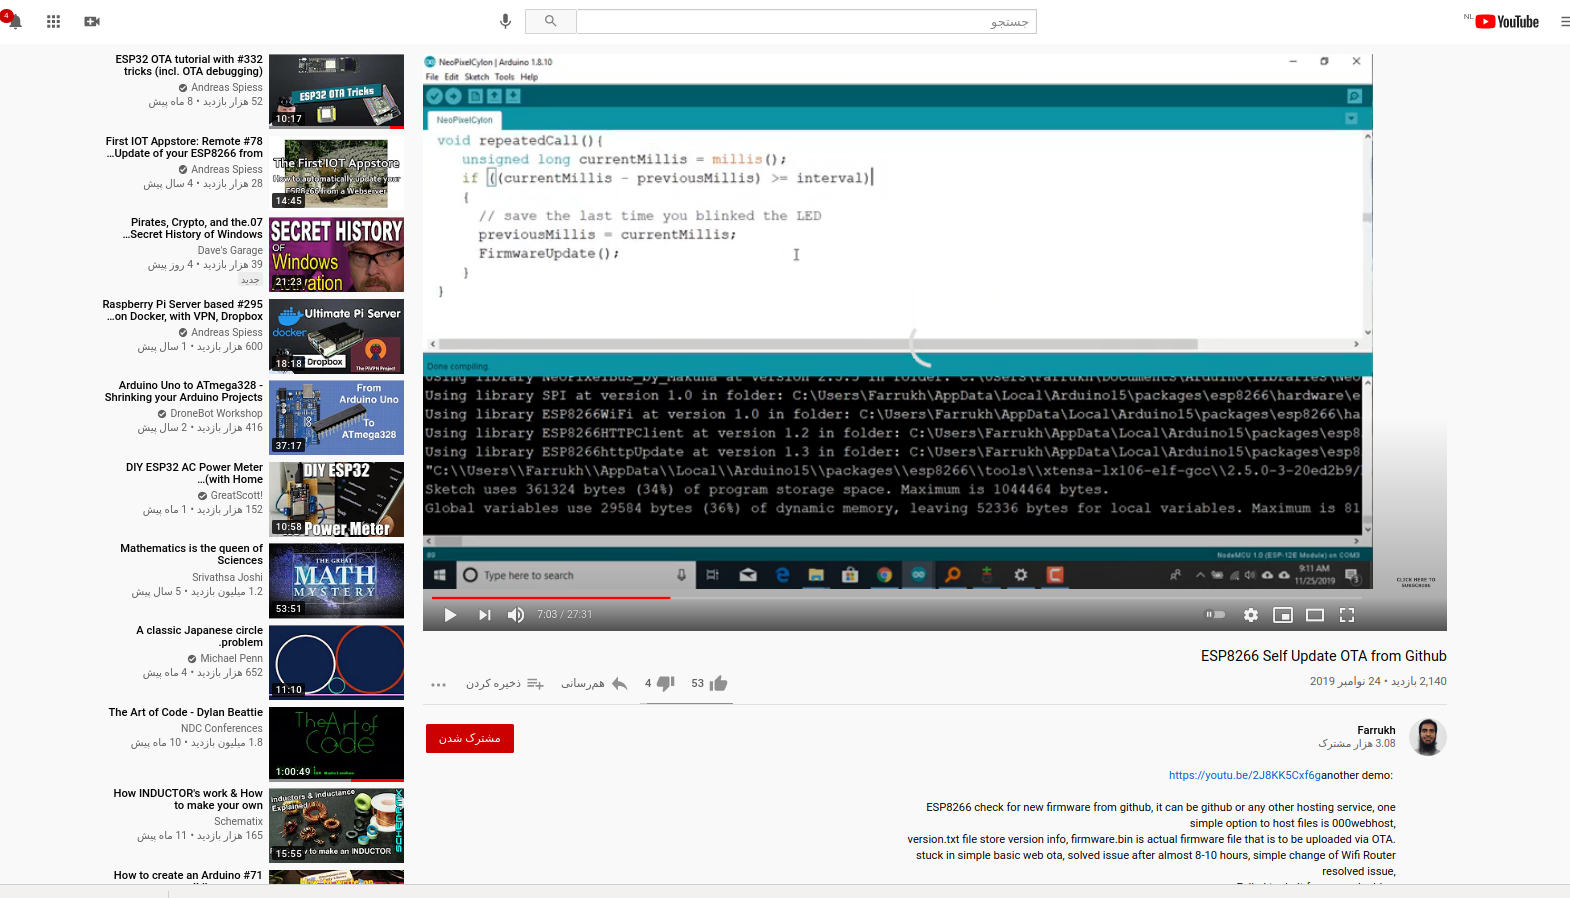Open 'First IOT Appstore' video title

pos(184,147)
